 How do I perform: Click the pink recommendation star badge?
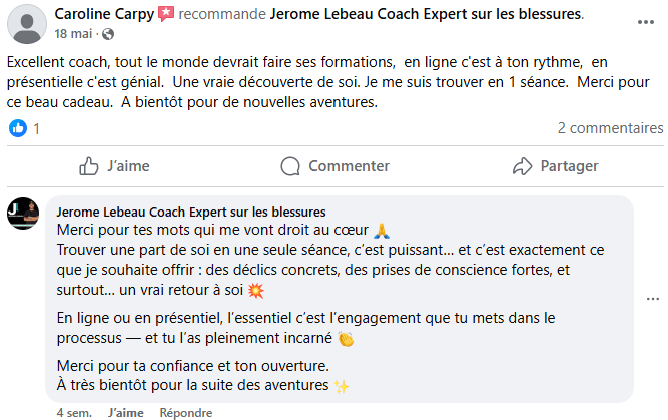(x=166, y=15)
